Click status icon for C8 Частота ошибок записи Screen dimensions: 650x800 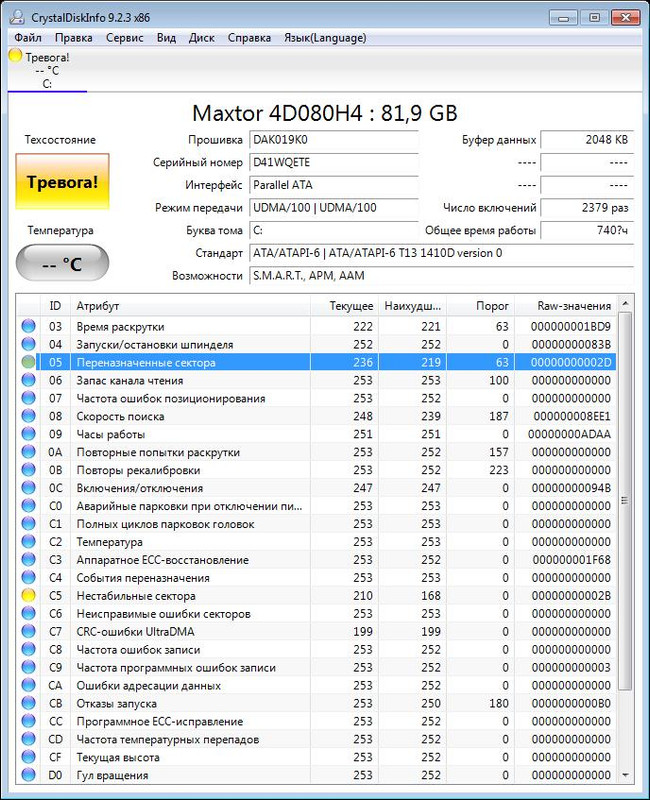[29, 649]
